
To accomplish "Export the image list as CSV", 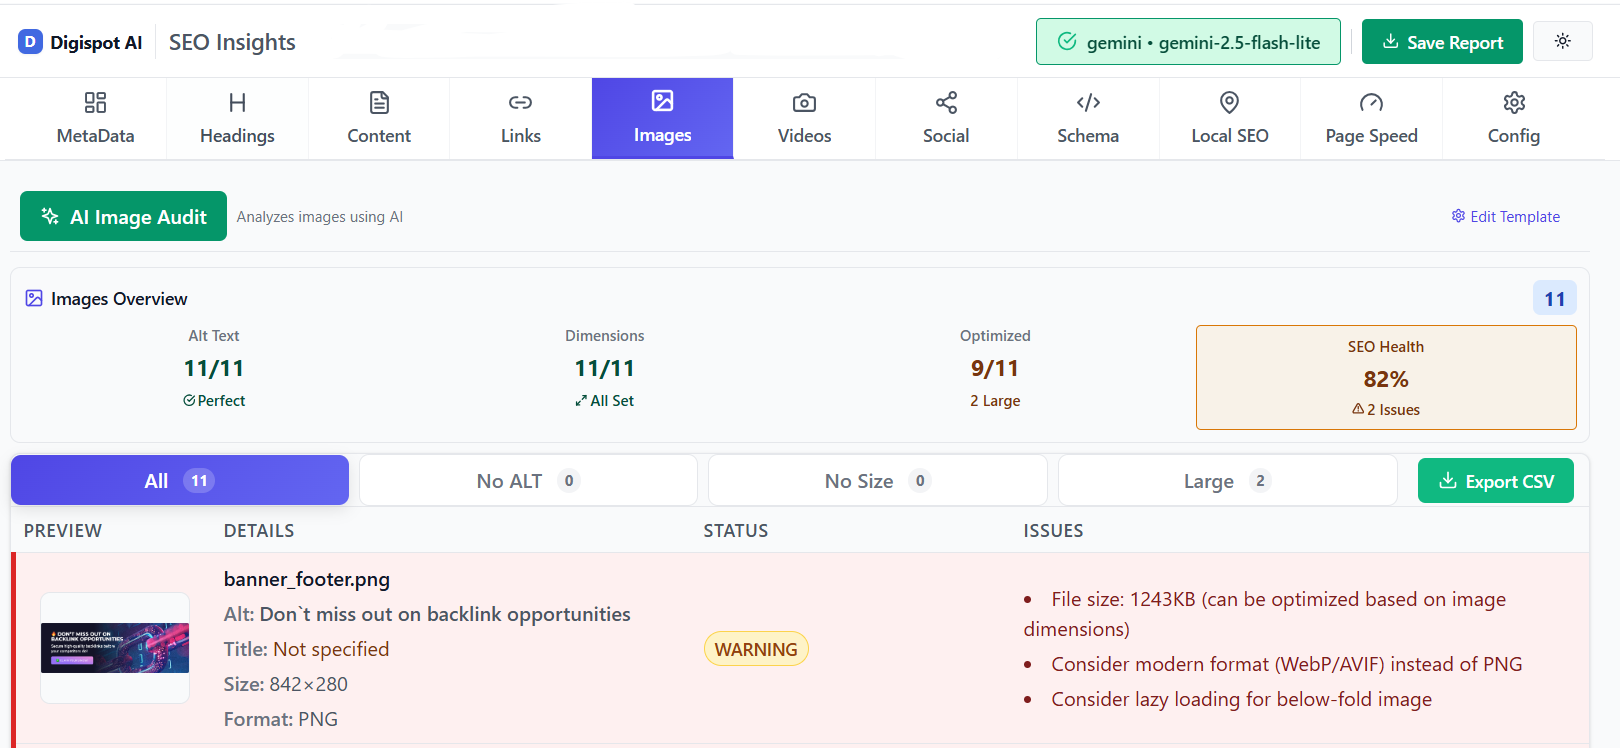I will 1495,481.
